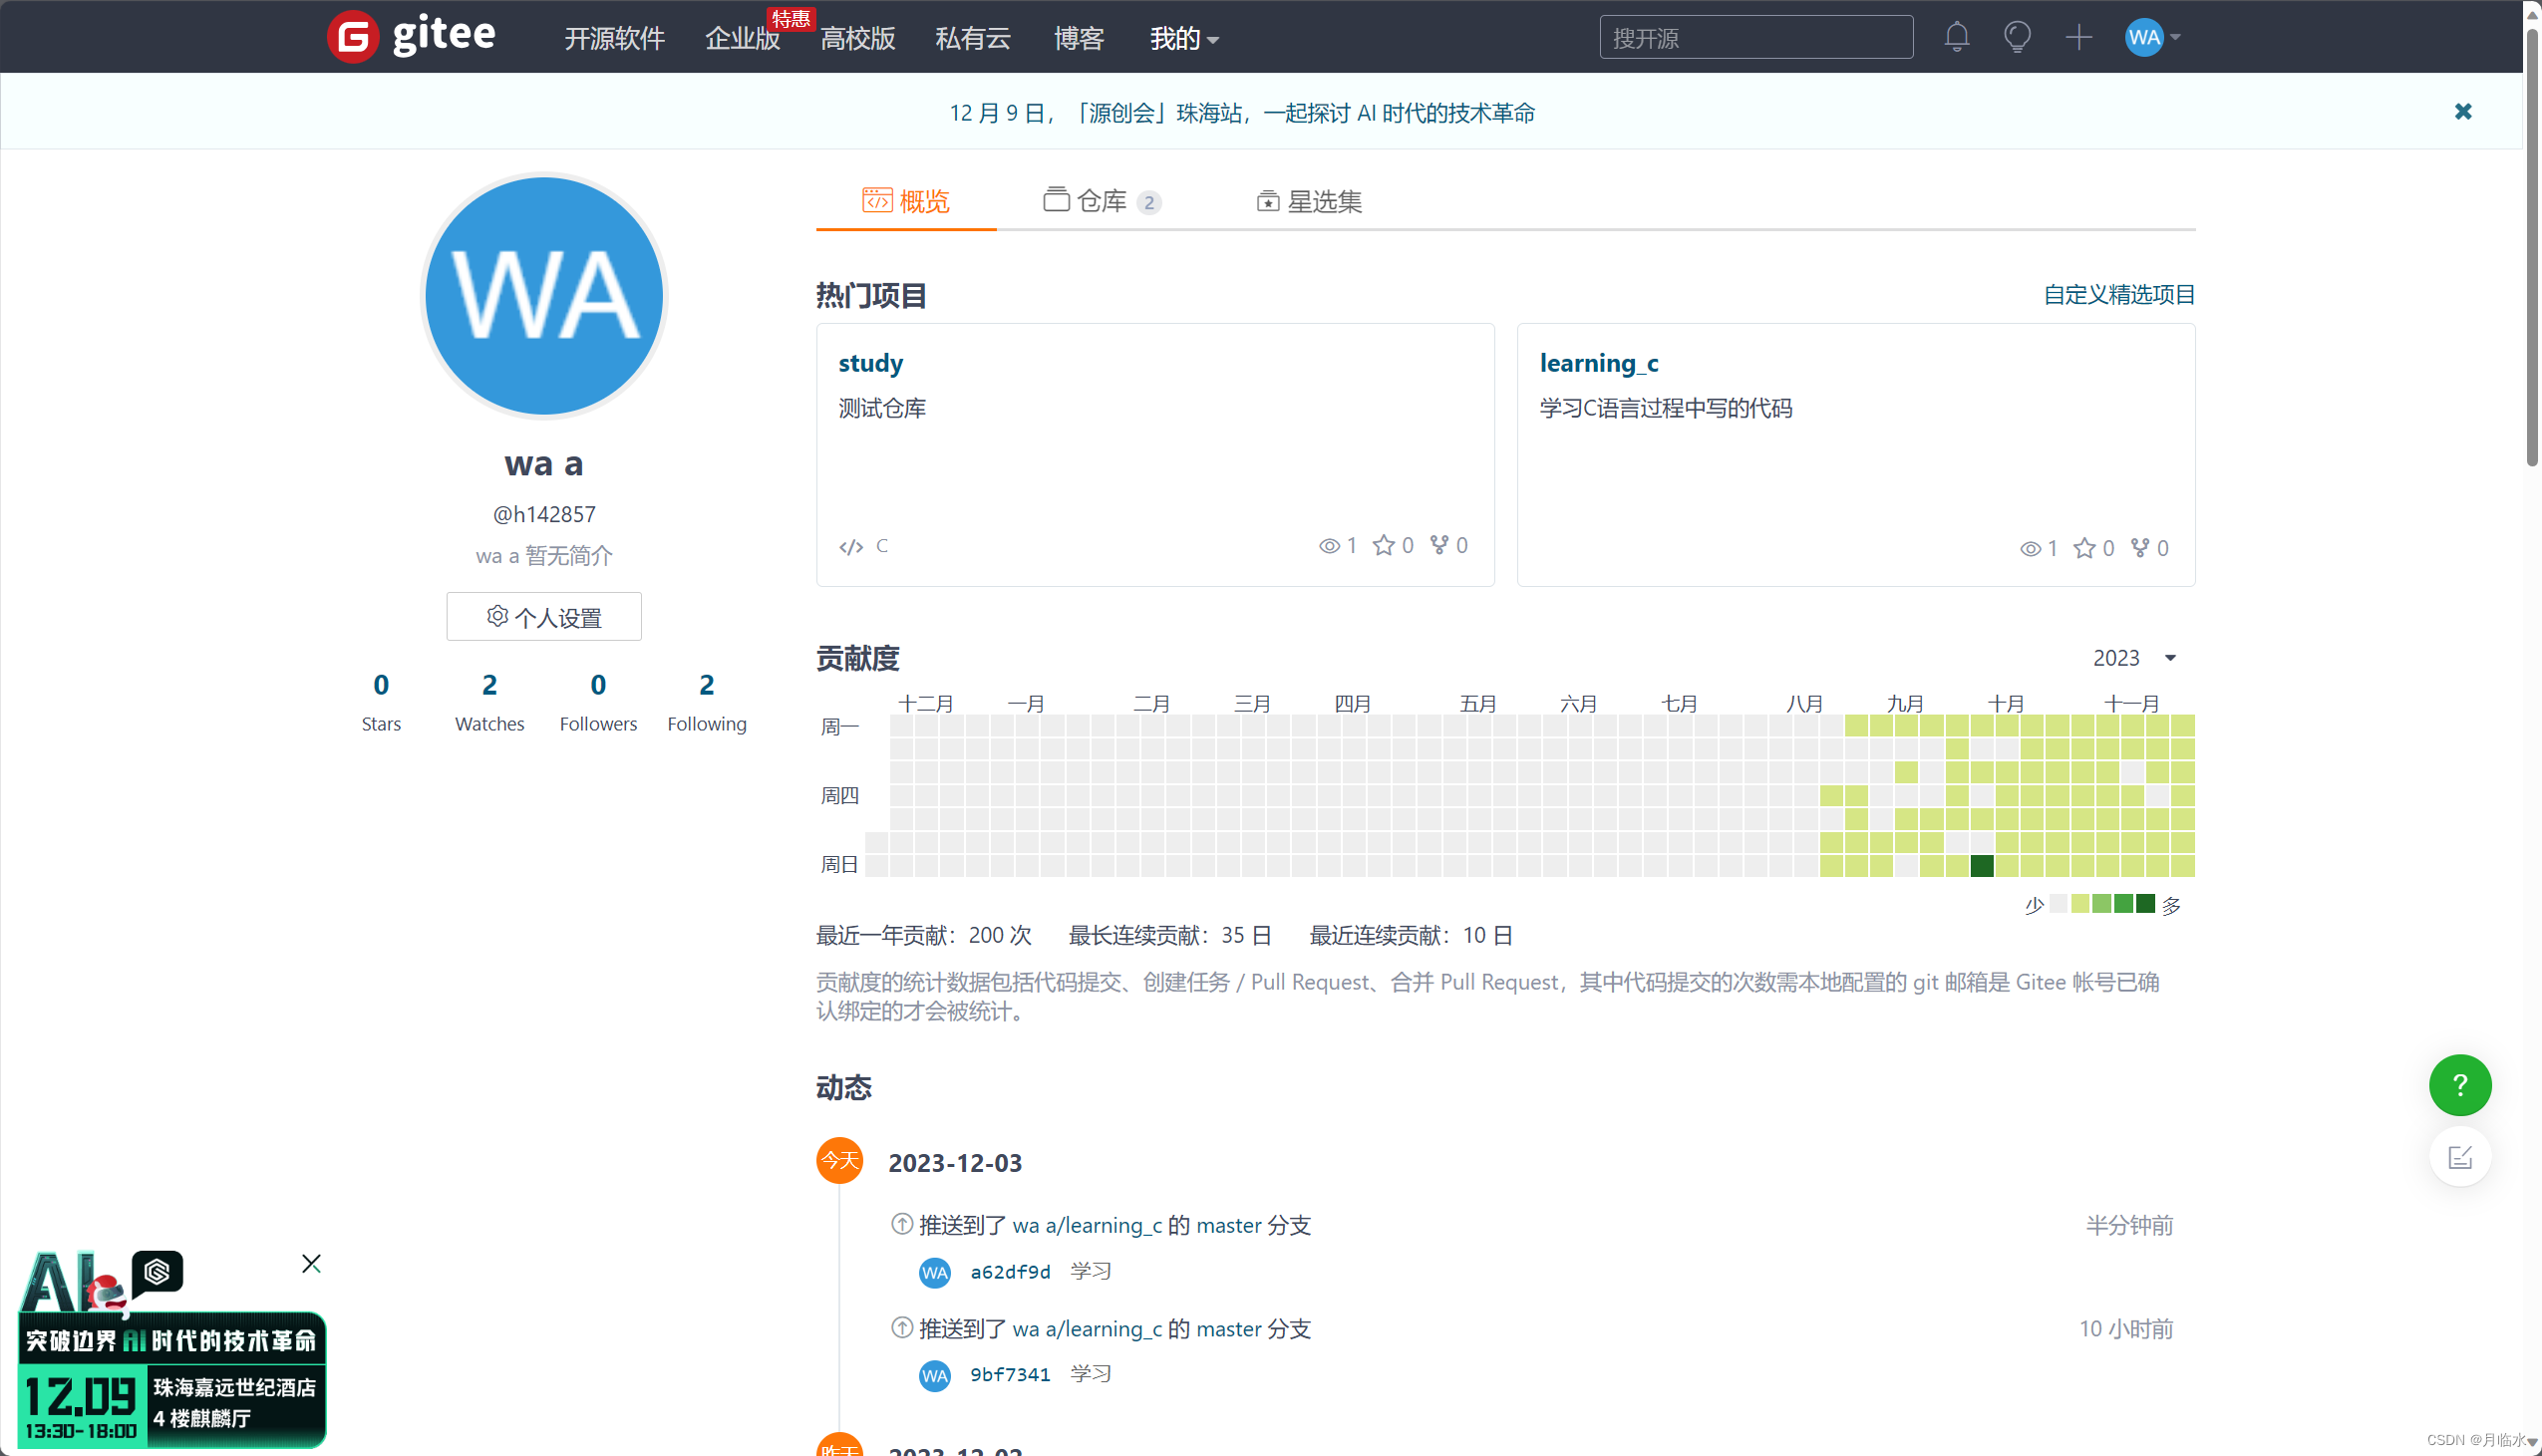This screenshot has height=1456, width=2542.
Task: Click the Gitee logo
Action: (412, 36)
